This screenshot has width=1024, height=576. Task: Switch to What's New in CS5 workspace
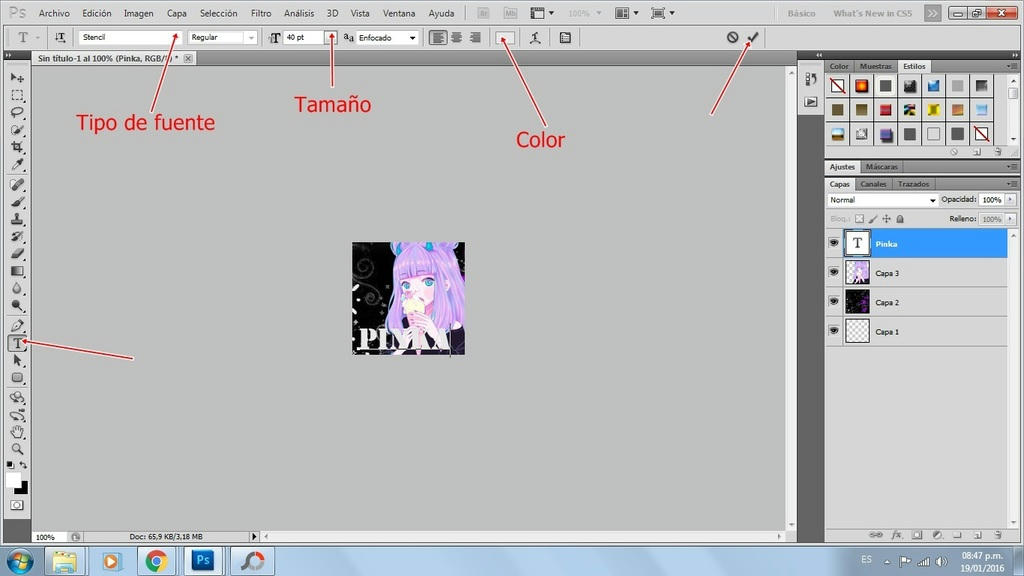point(872,13)
